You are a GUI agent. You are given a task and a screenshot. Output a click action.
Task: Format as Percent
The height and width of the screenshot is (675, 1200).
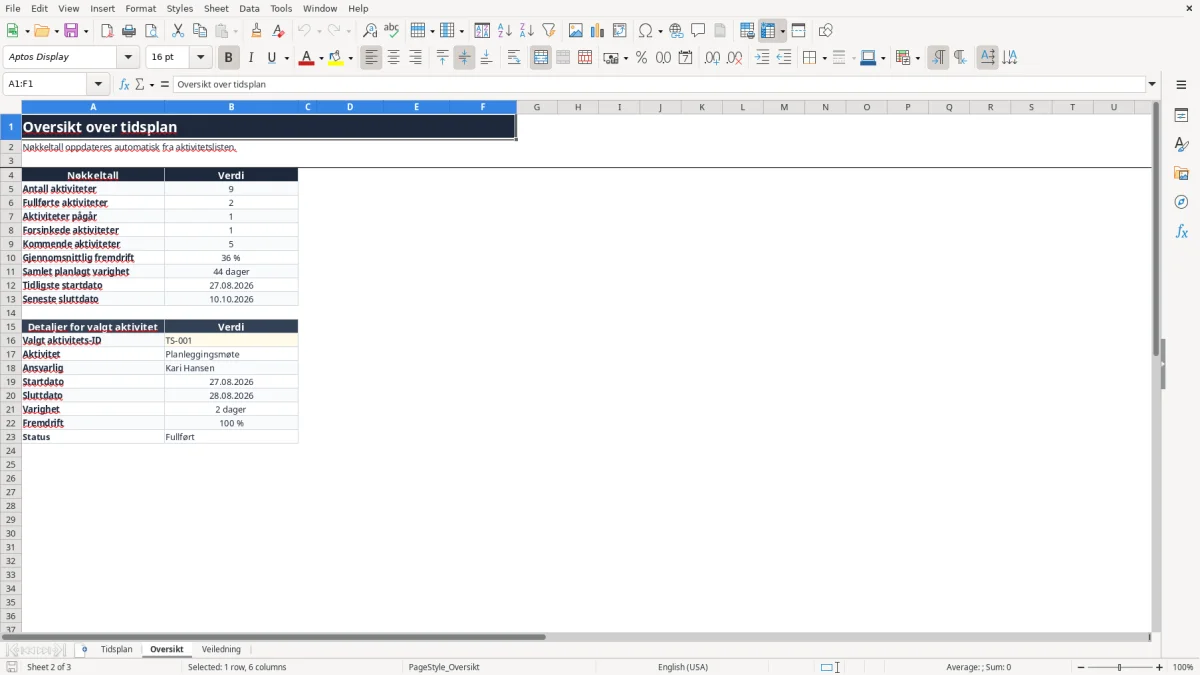641,58
